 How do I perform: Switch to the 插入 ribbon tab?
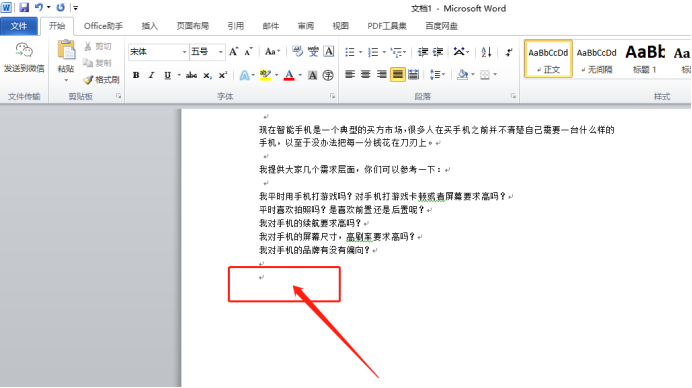[149, 26]
